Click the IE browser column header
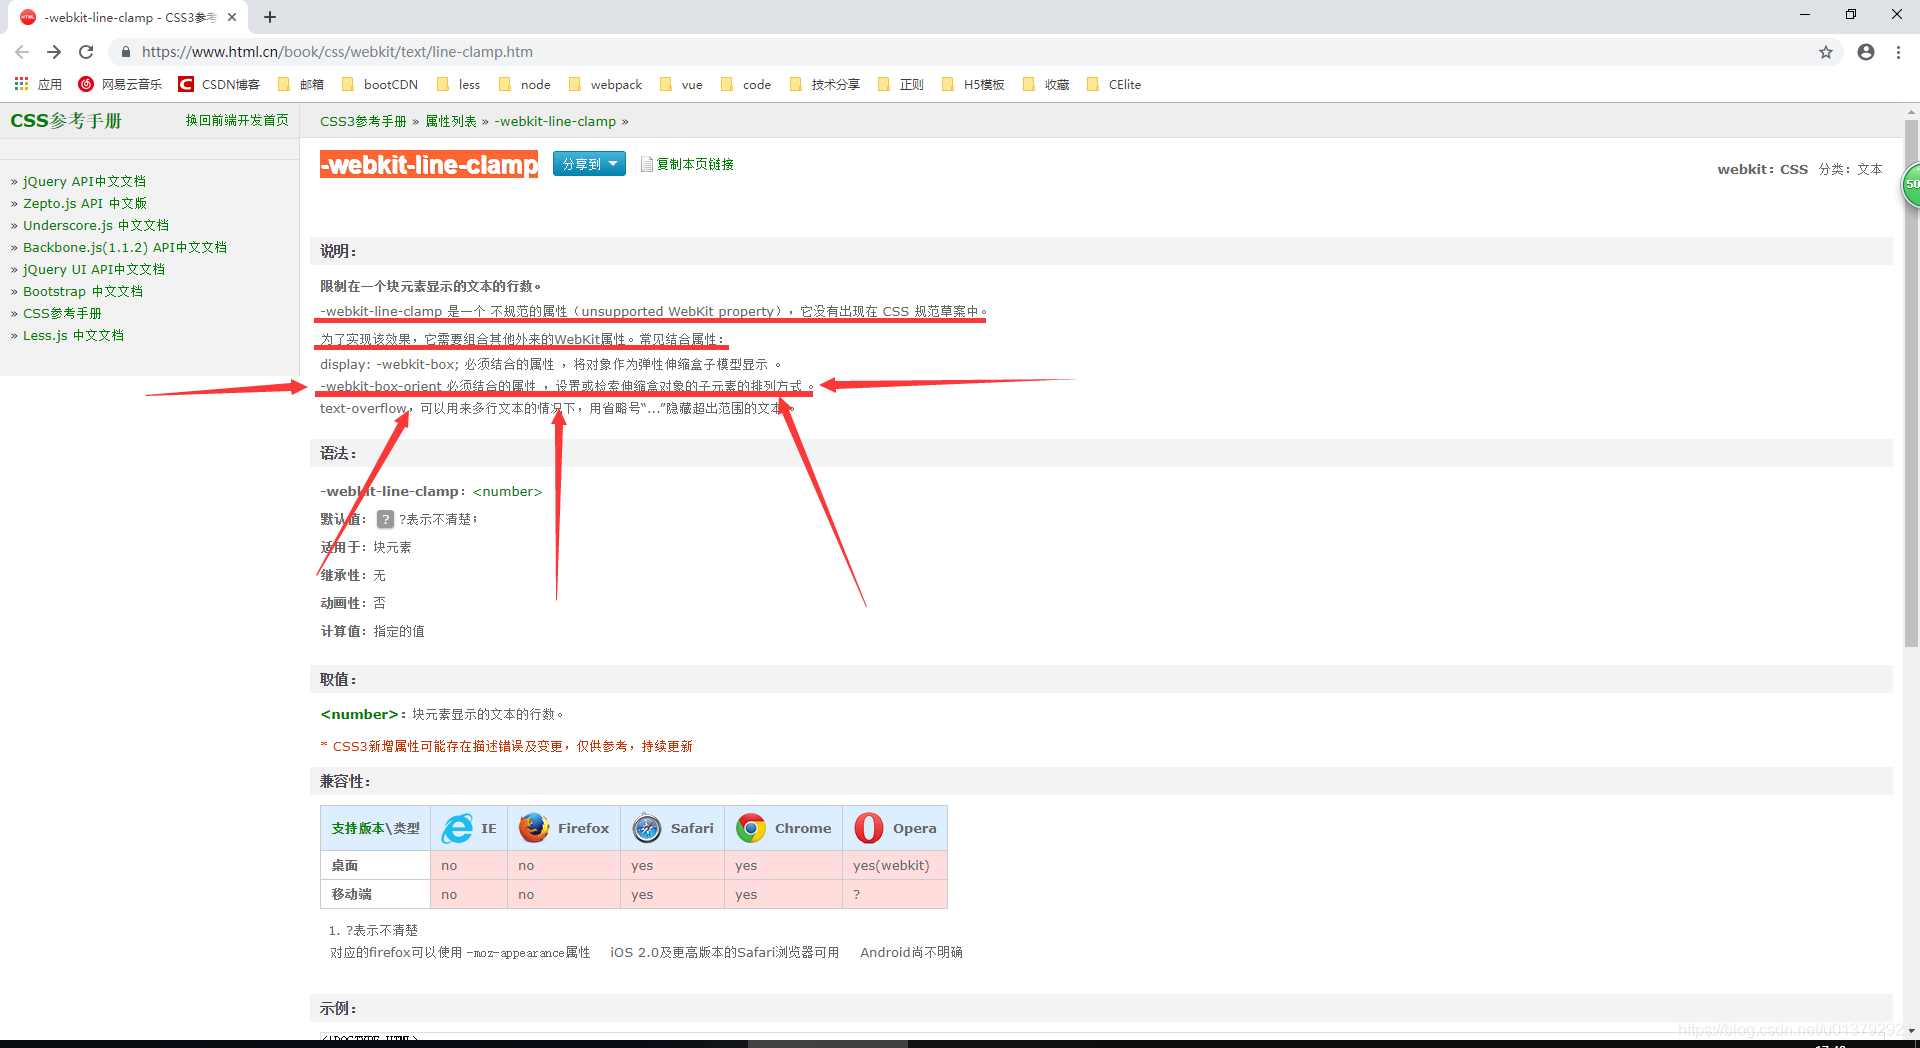 [469, 828]
